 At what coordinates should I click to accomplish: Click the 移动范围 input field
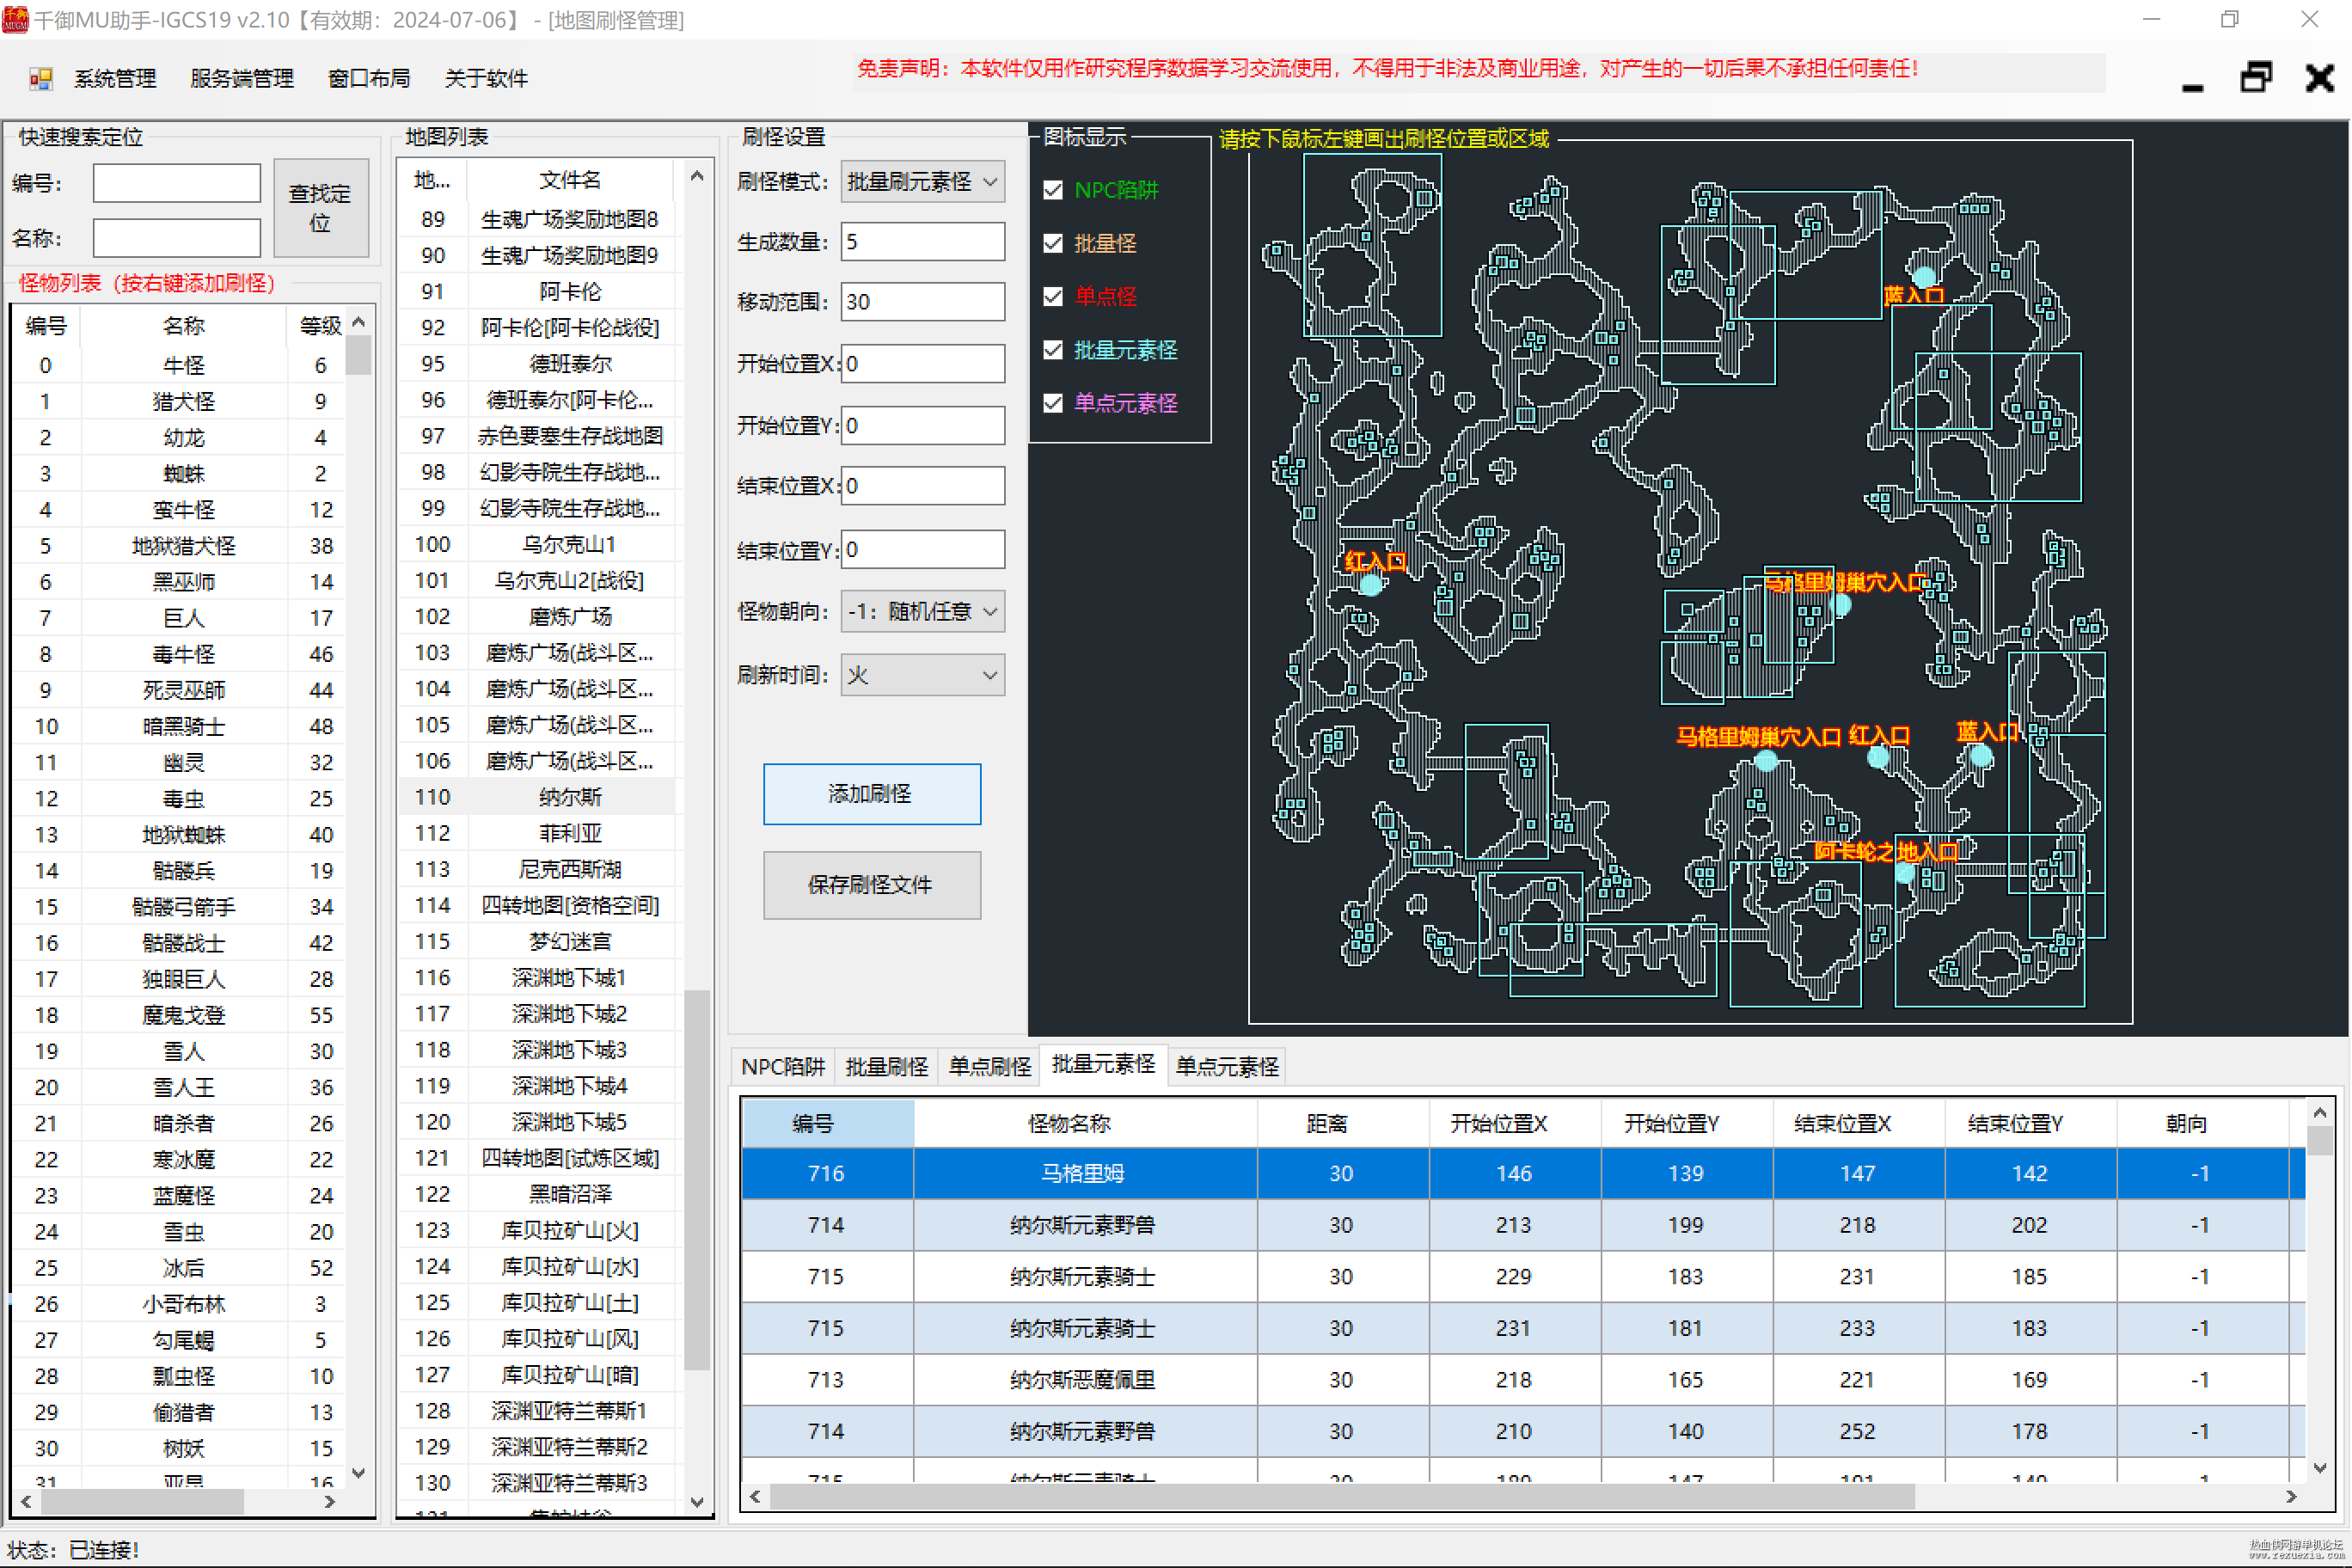922,302
